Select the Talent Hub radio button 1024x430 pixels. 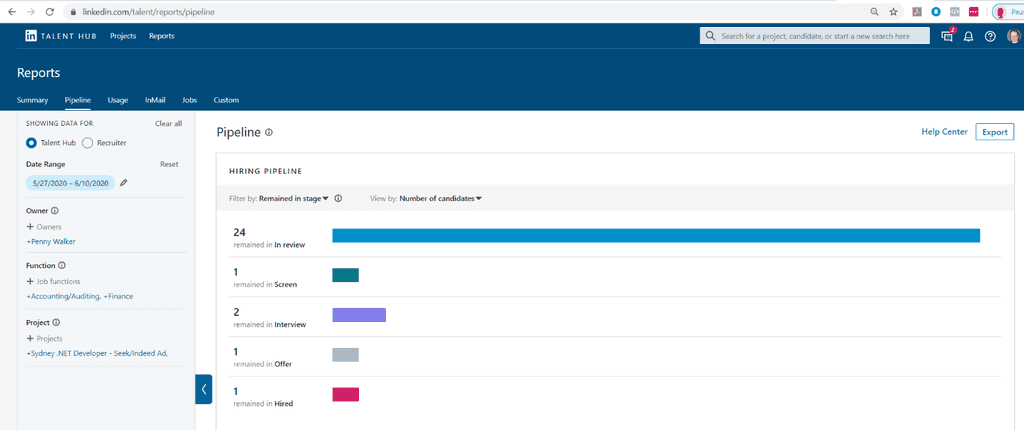pos(32,143)
